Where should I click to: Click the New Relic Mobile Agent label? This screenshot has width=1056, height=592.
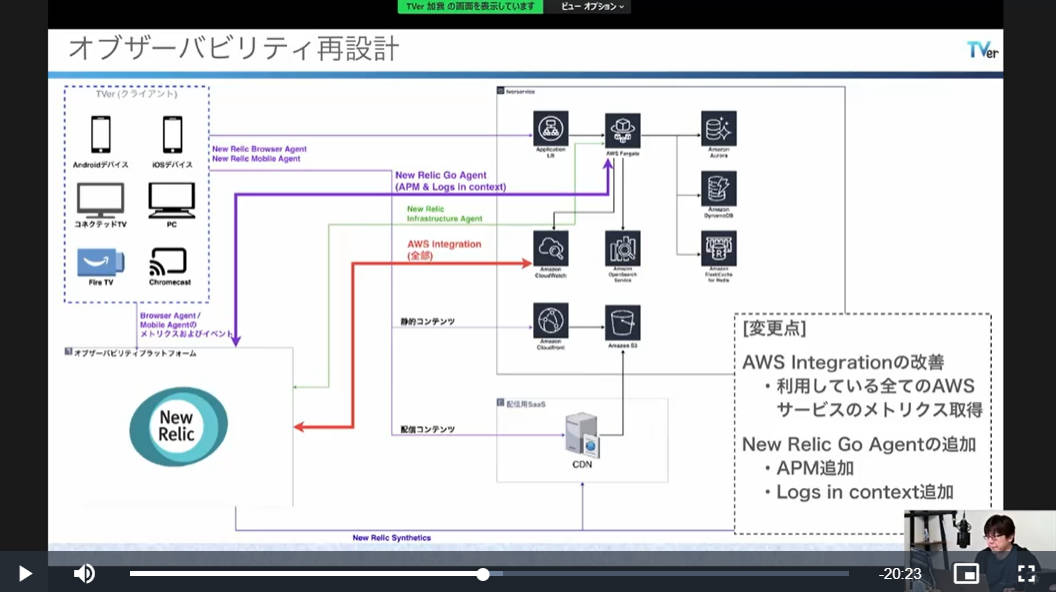(256, 158)
